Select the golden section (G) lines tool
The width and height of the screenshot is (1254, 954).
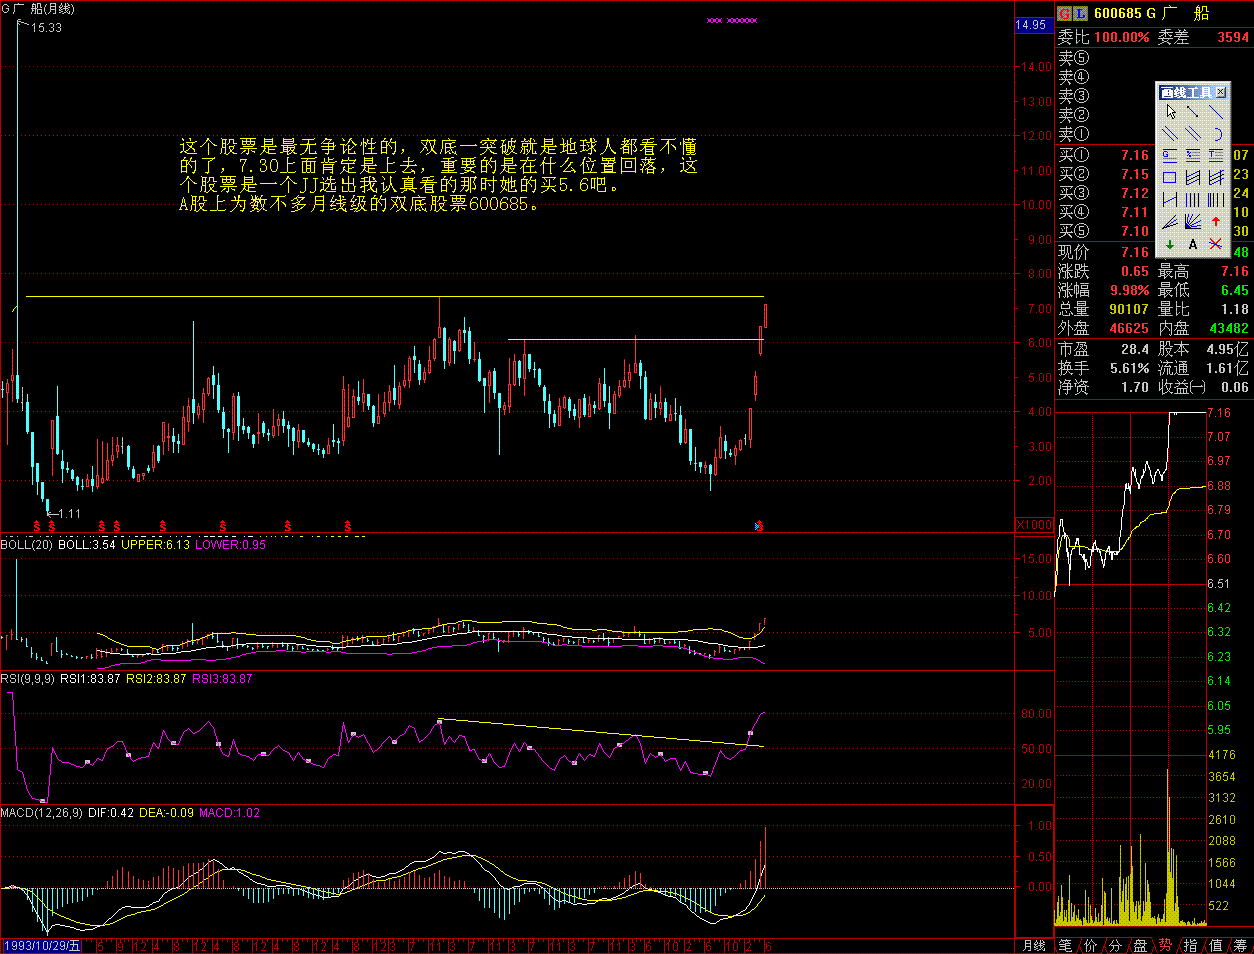(1169, 156)
